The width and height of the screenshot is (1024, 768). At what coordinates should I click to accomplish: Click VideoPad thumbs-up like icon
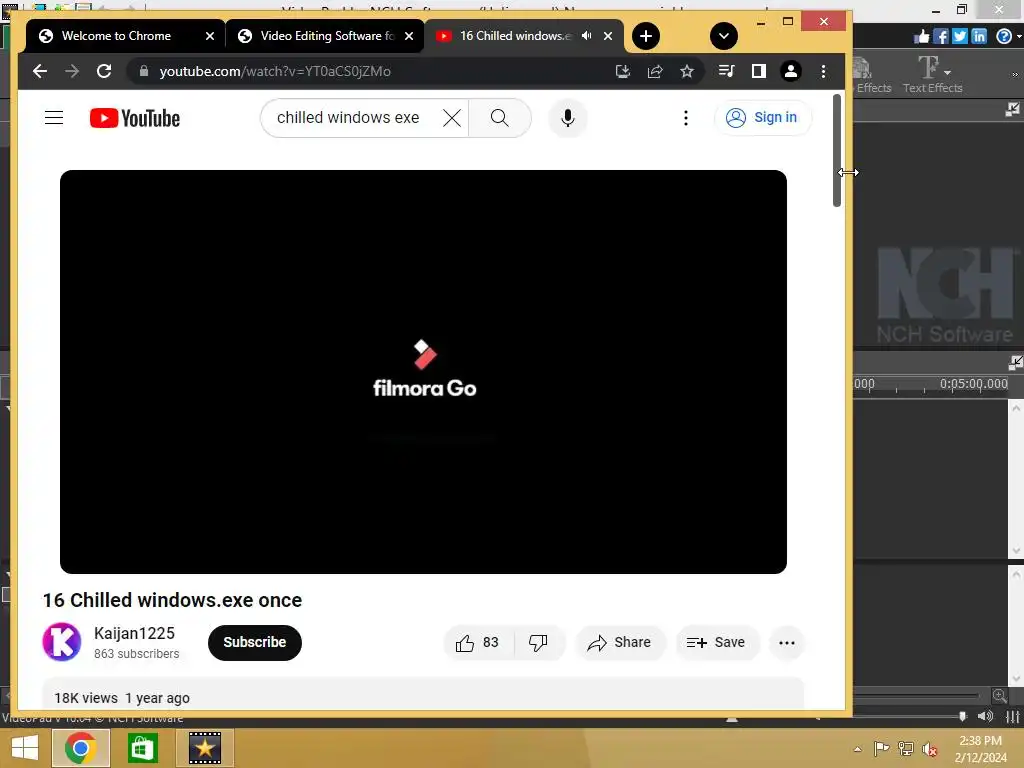(921, 36)
